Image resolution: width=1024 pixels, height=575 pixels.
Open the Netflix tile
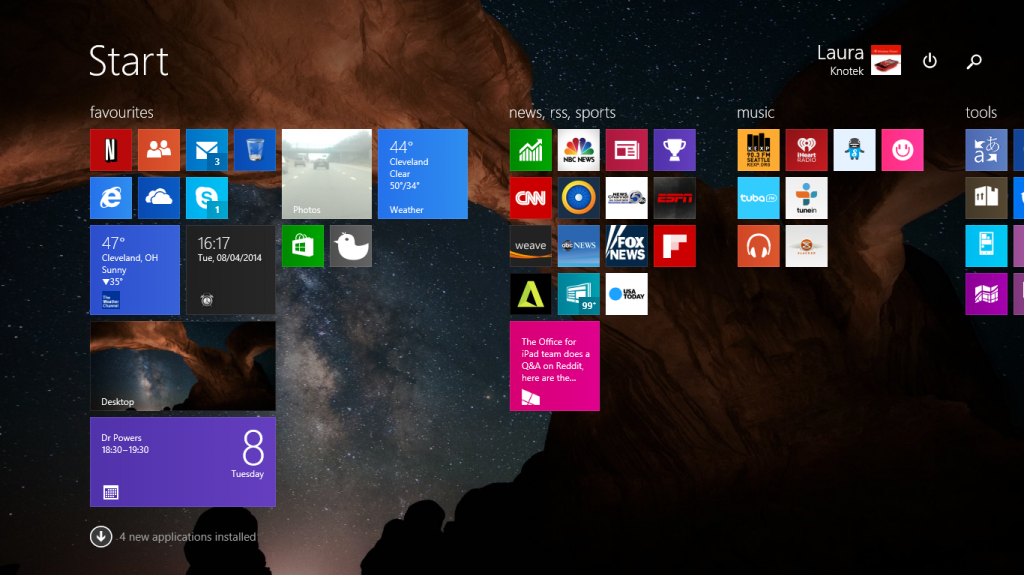pos(110,150)
